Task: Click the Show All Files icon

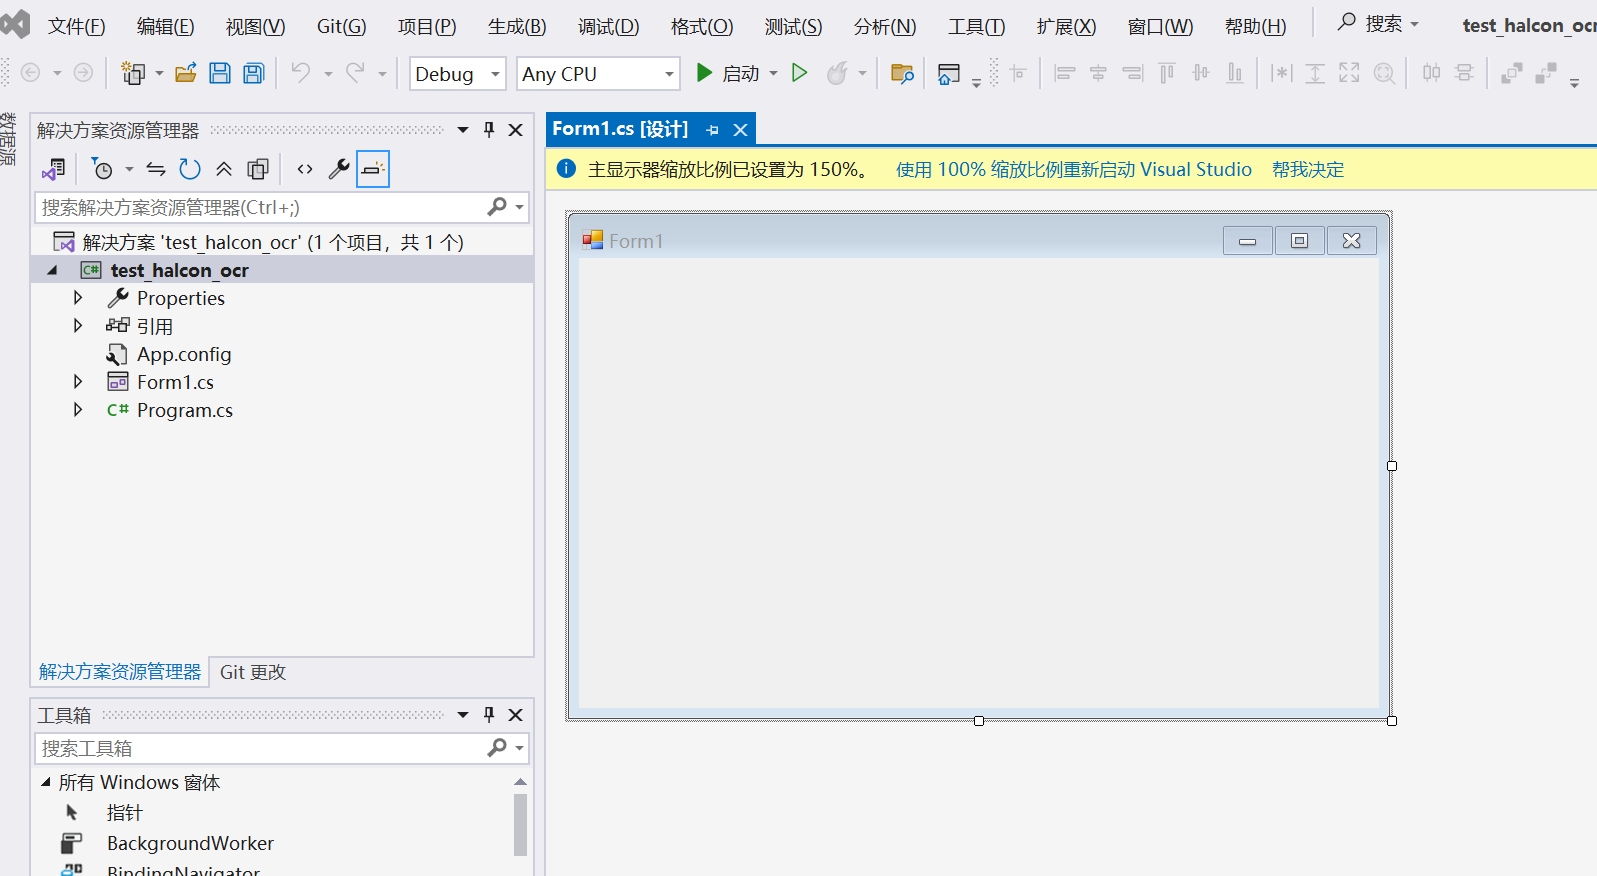Action: (258, 169)
